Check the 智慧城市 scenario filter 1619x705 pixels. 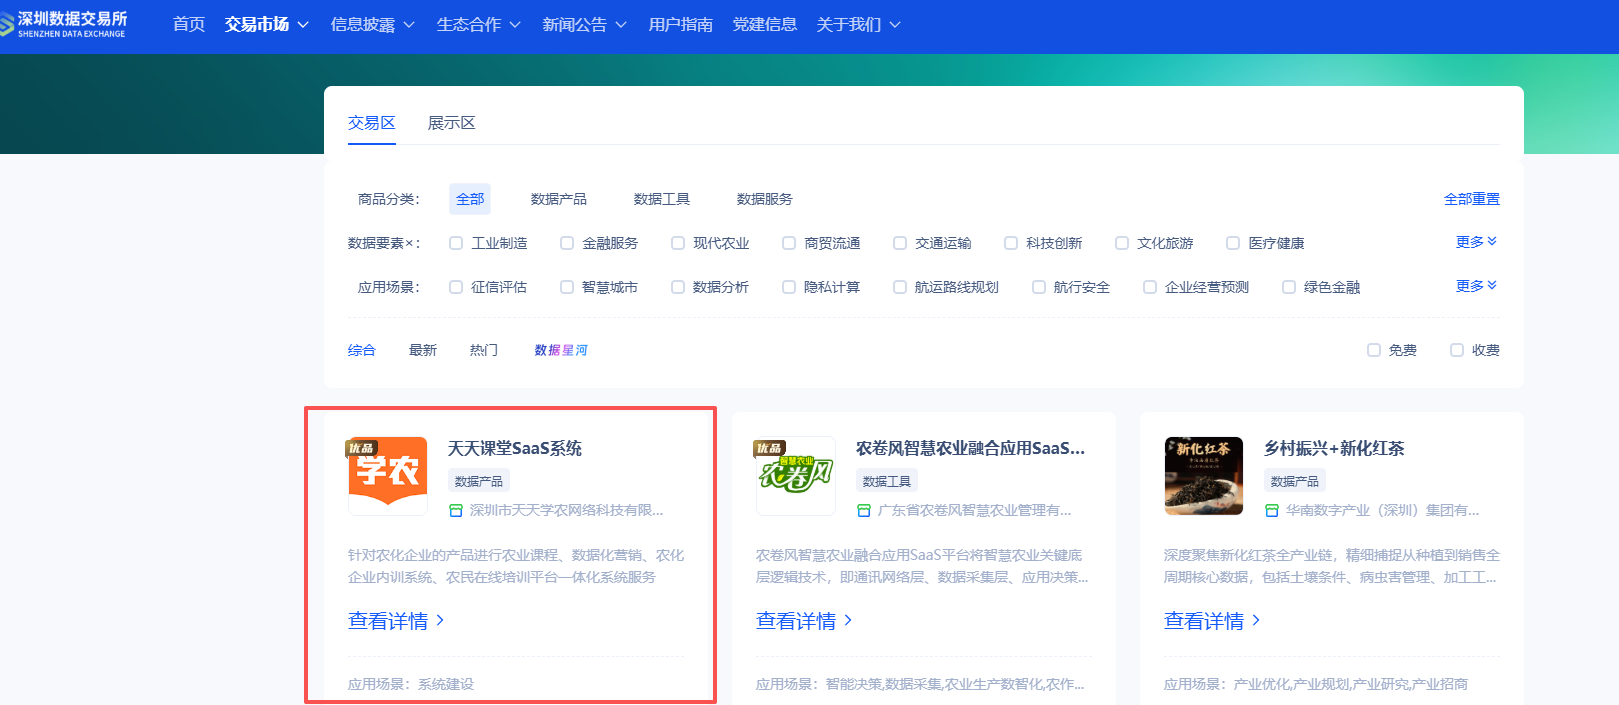pos(567,287)
